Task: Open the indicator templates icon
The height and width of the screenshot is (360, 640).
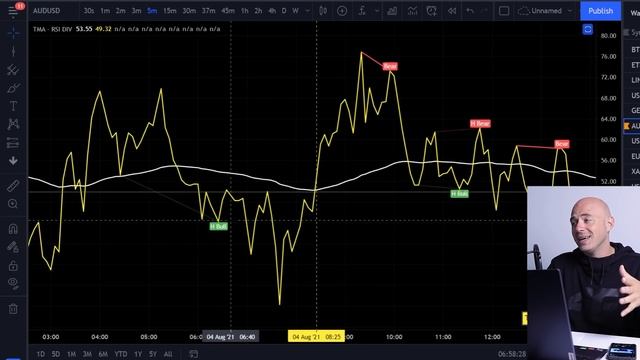Action: 413,11
